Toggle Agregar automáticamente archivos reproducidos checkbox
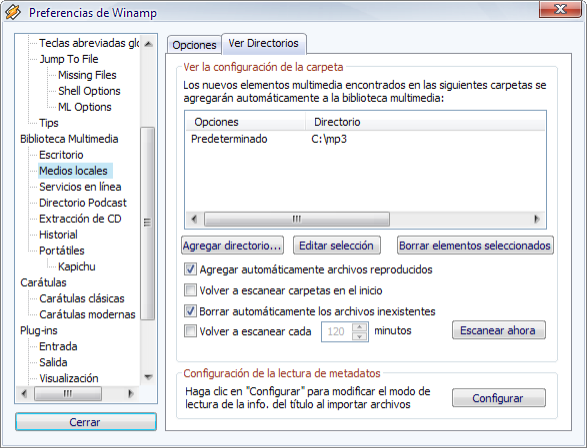 pyautogui.click(x=190, y=269)
